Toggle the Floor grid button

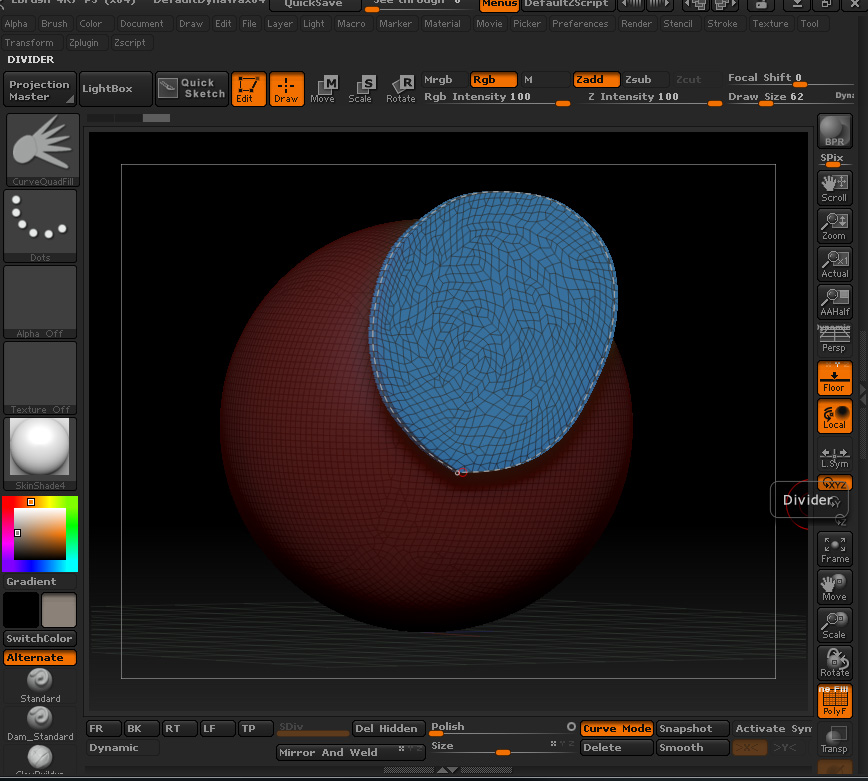click(x=834, y=378)
